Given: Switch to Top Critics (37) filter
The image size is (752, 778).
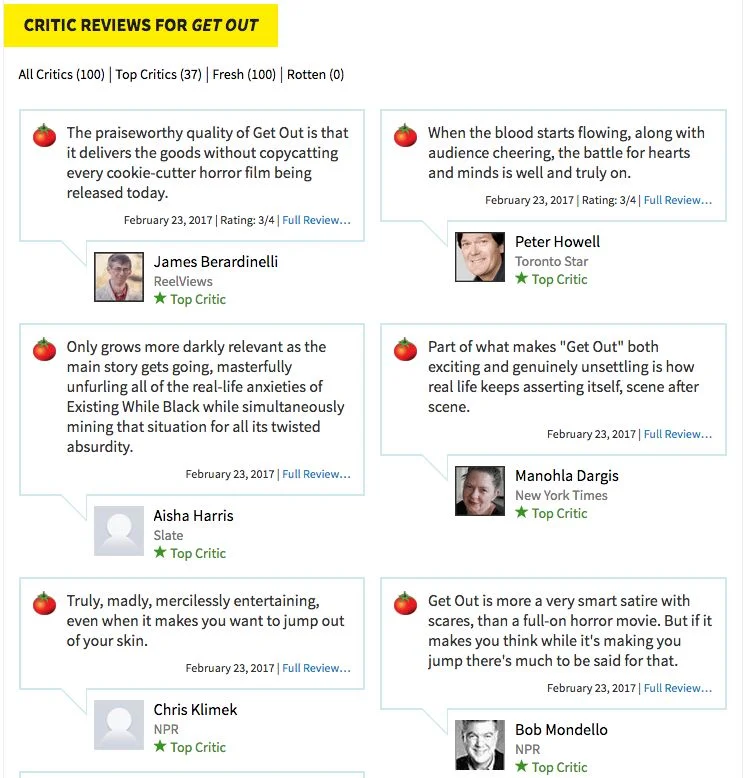Looking at the screenshot, I should (x=159, y=74).
